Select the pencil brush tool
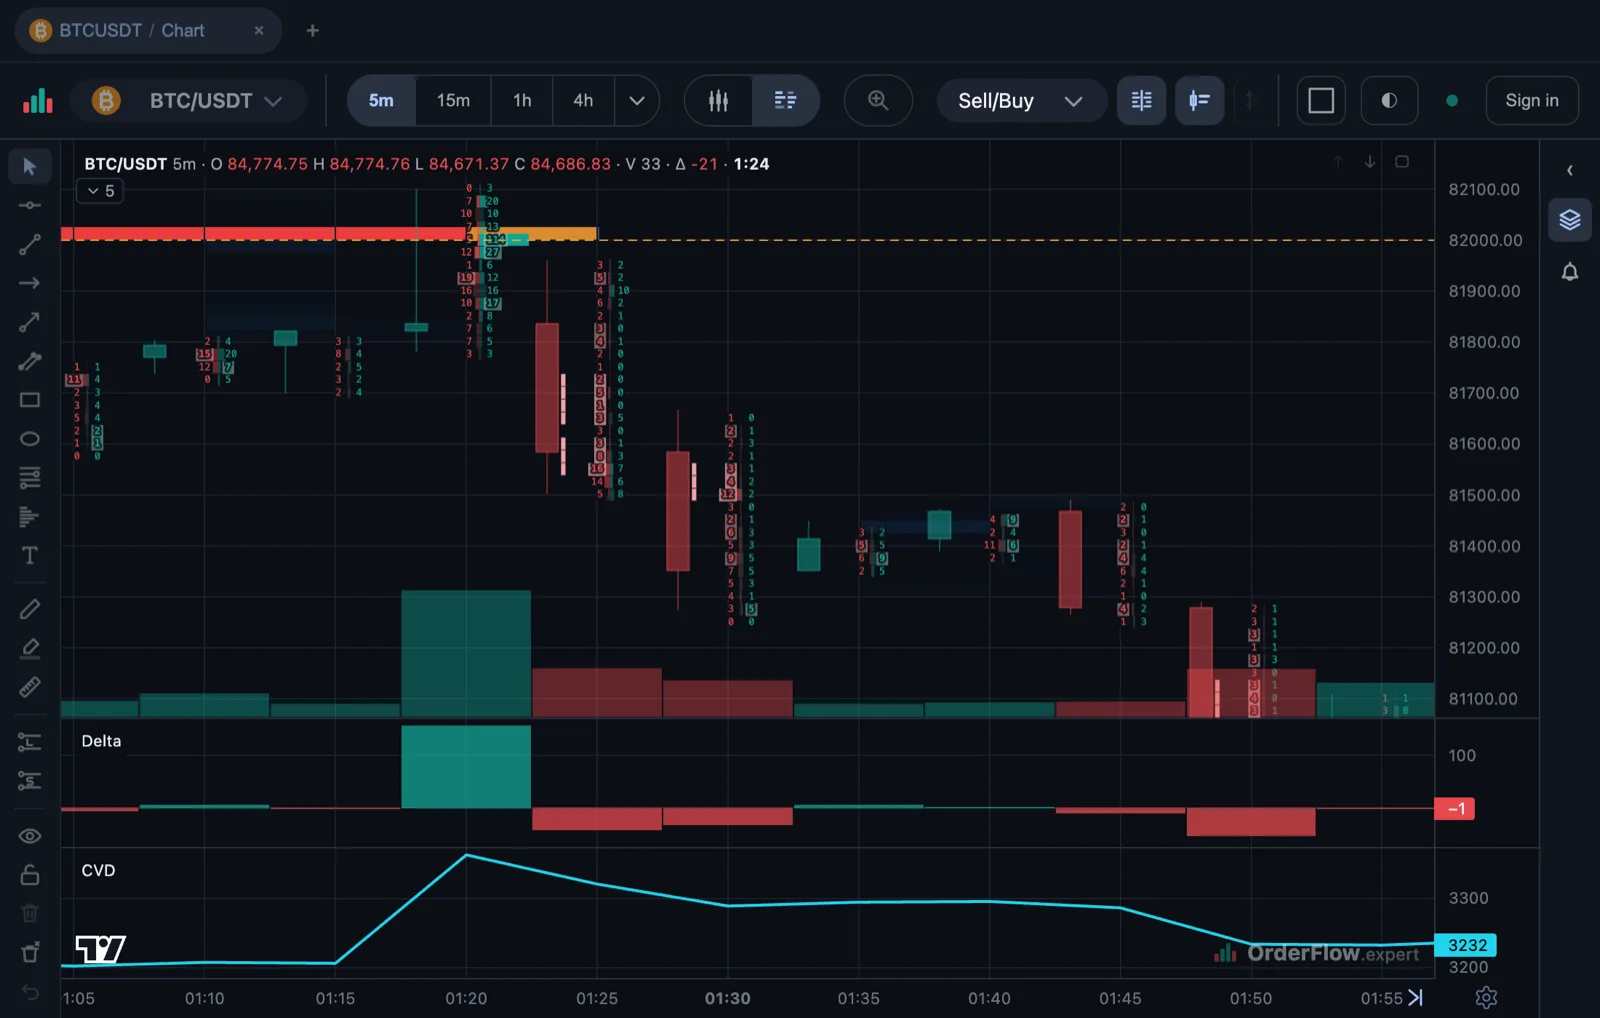1600x1018 pixels. tap(30, 609)
